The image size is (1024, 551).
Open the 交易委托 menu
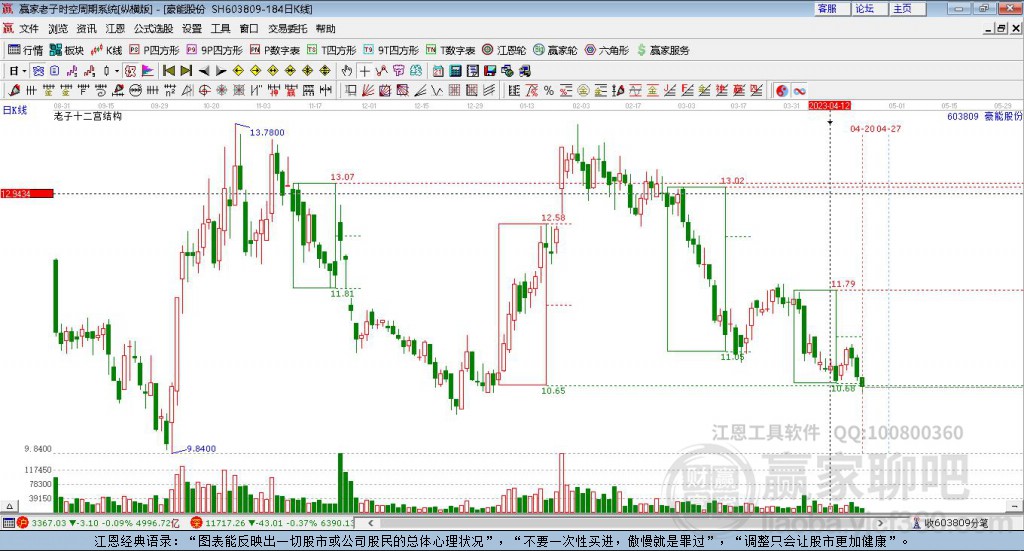pos(287,29)
